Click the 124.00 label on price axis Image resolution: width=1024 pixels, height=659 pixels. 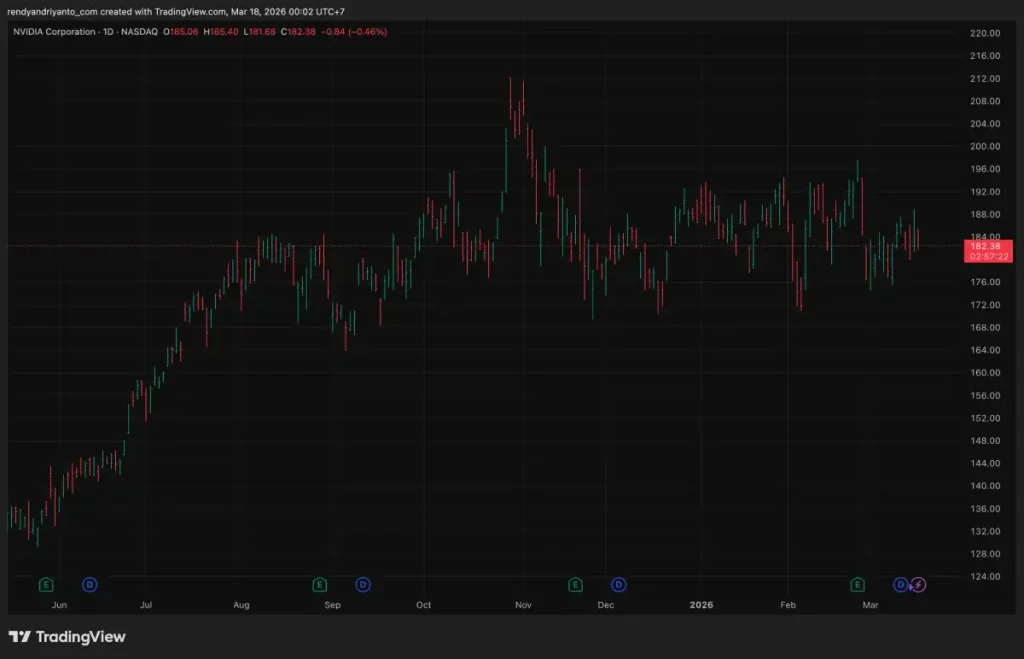point(984,576)
